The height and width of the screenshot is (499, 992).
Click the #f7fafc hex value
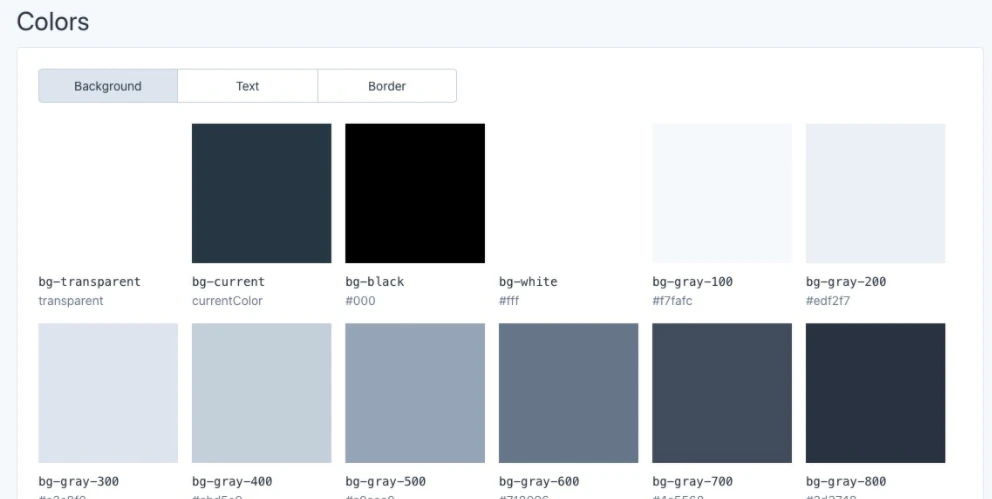[x=673, y=301]
